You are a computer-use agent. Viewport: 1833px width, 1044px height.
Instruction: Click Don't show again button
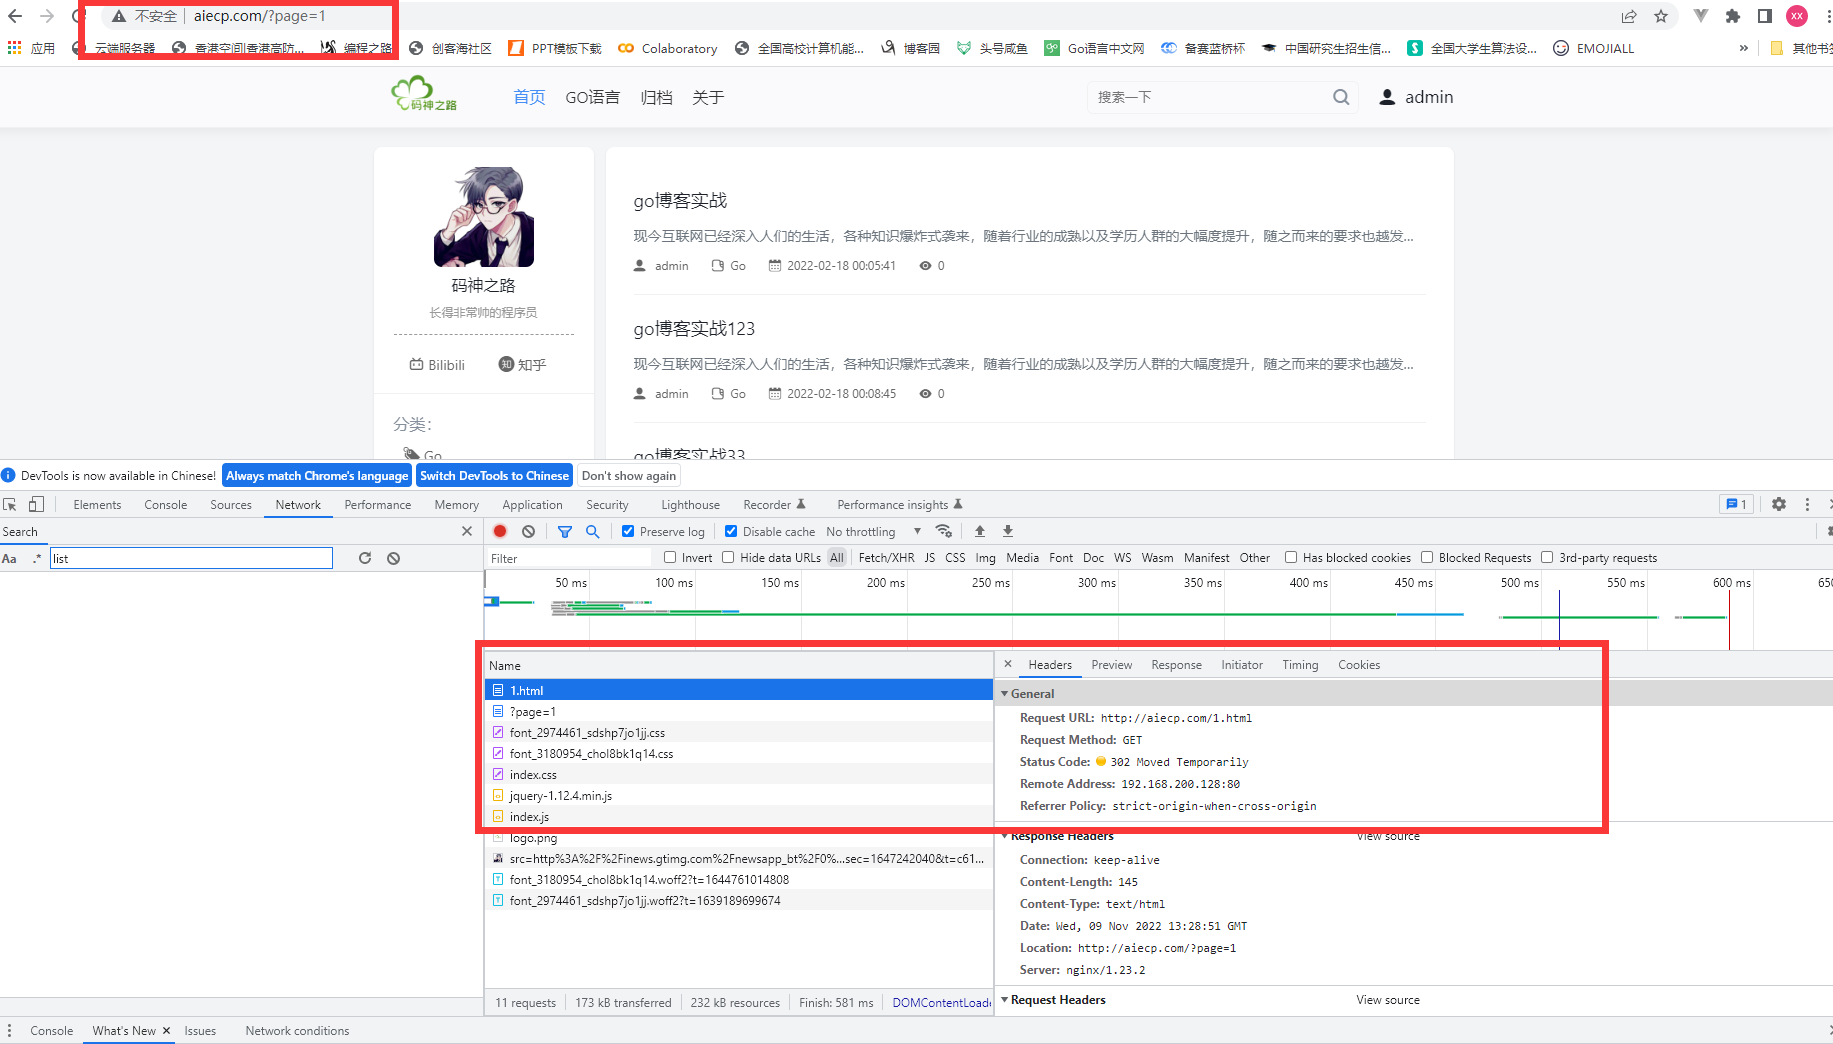(629, 476)
